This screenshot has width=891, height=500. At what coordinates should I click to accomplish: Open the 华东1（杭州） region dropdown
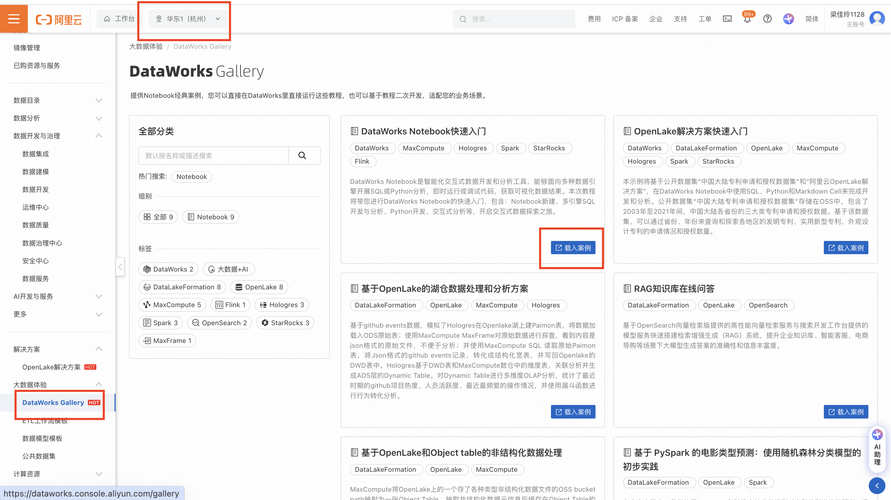click(188, 19)
